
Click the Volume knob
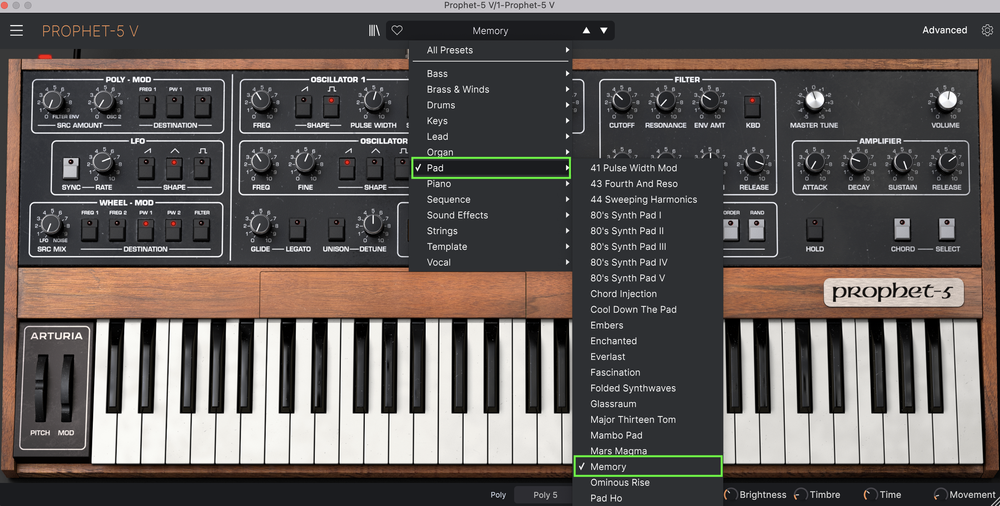pos(947,100)
